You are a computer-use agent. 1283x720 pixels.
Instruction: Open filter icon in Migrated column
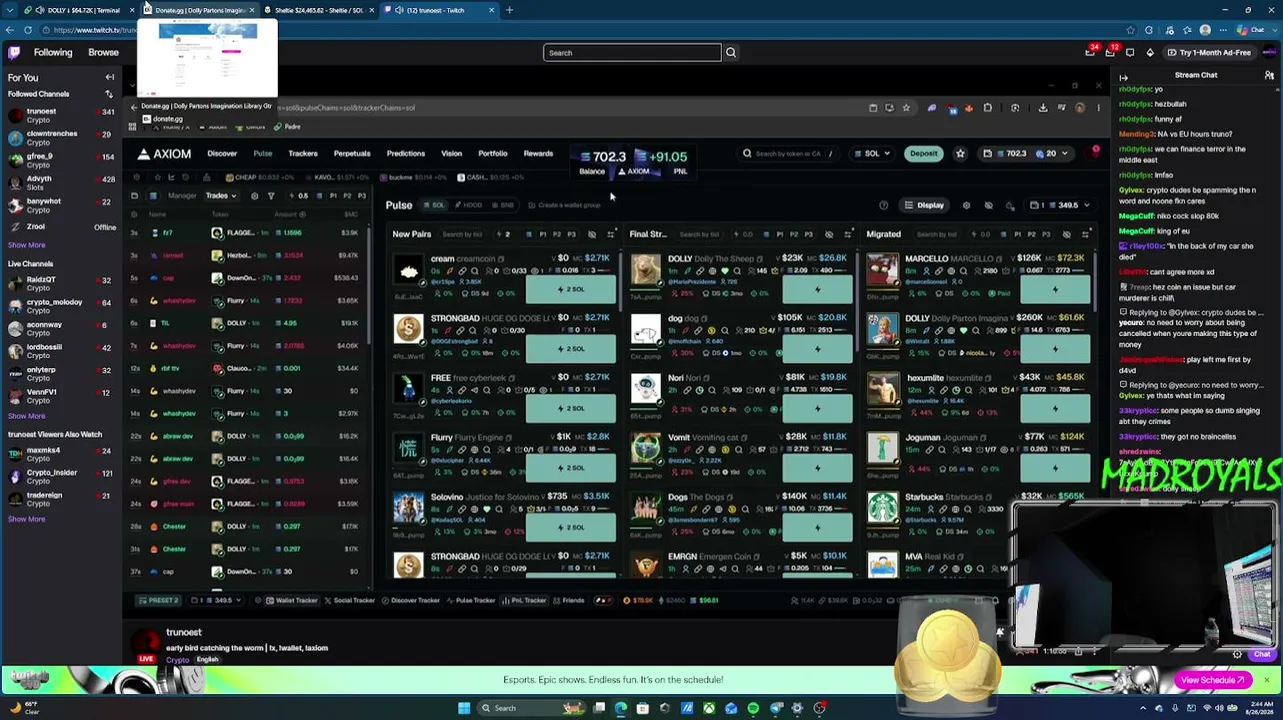(x=1086, y=234)
